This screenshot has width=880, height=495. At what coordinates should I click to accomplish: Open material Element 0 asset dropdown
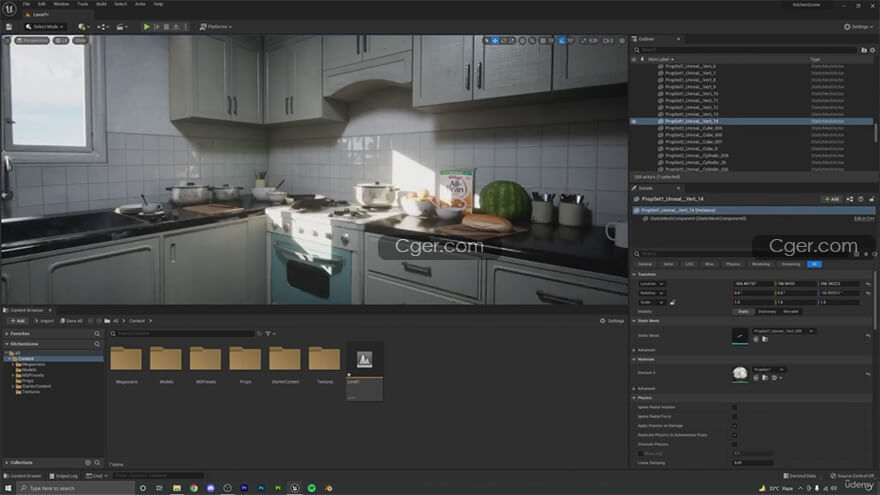point(768,369)
